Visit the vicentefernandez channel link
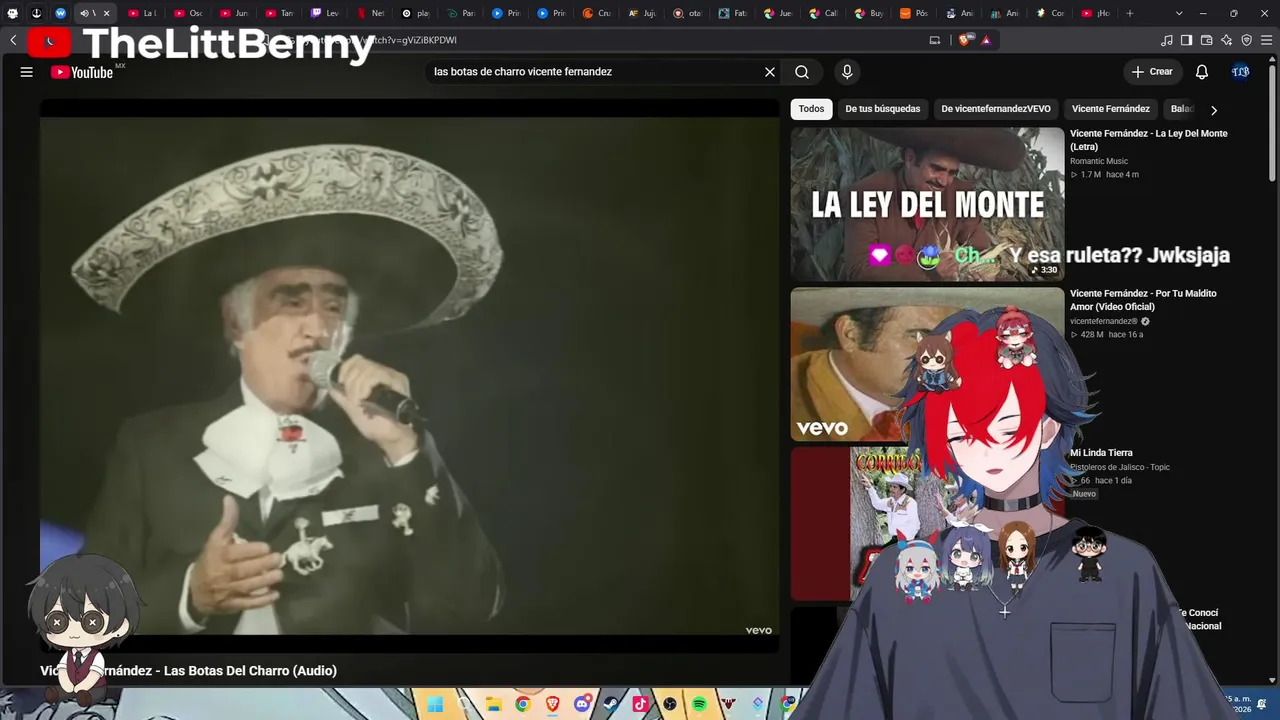 (1104, 321)
